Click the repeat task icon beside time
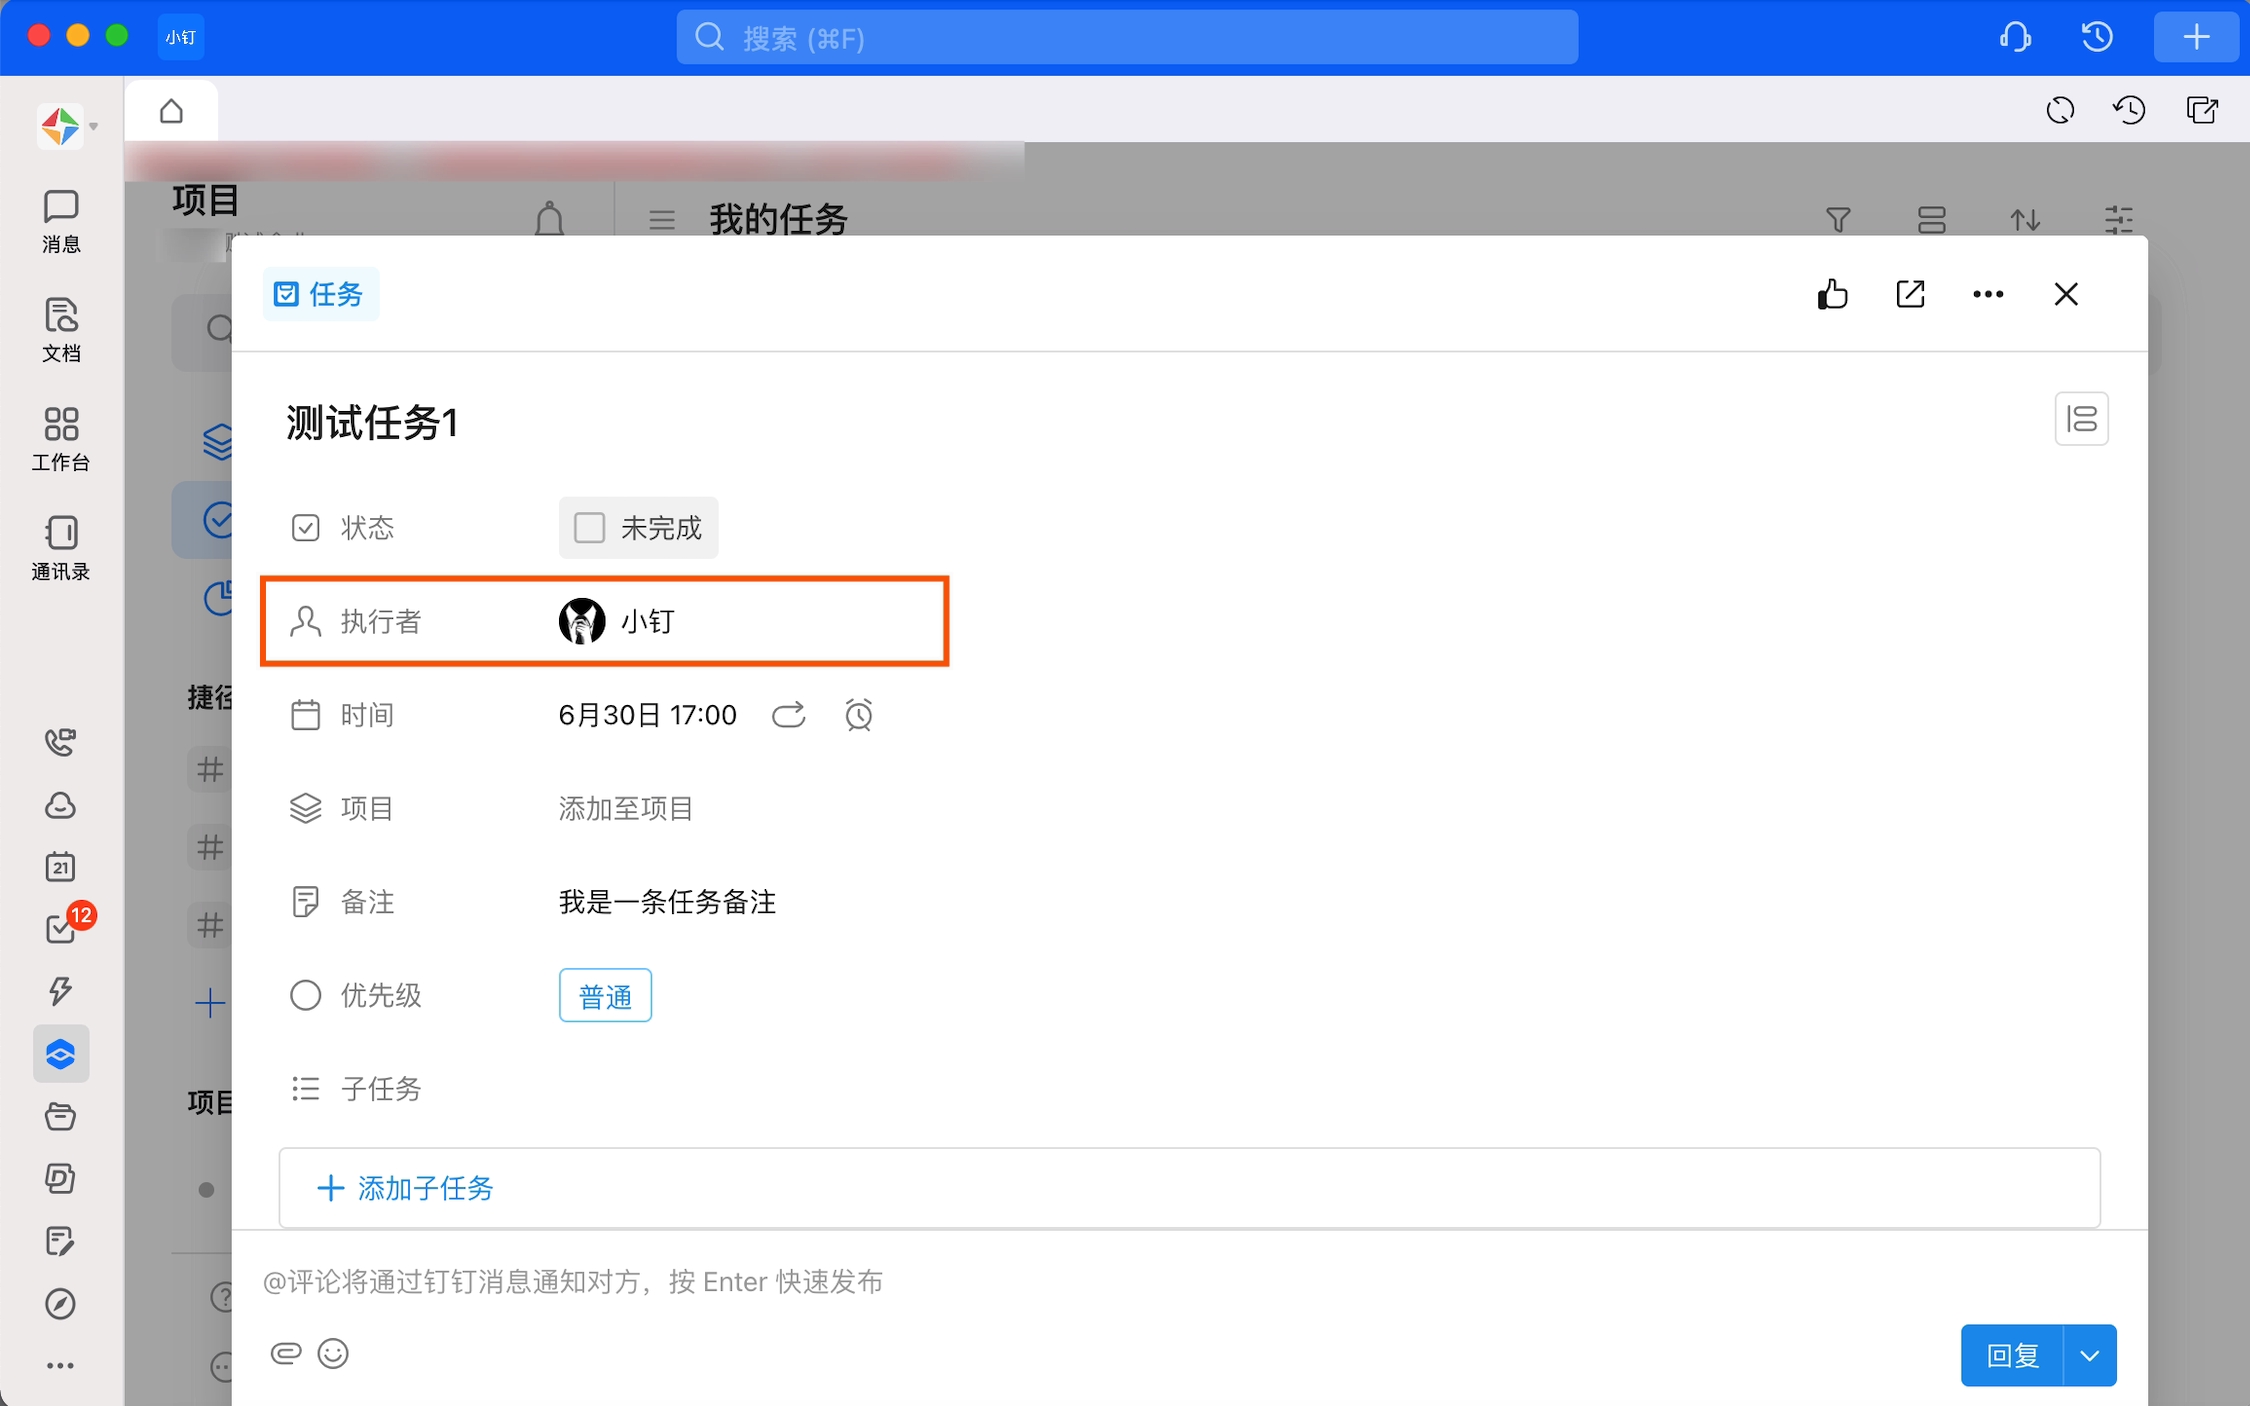This screenshot has height=1406, width=2250. click(788, 715)
